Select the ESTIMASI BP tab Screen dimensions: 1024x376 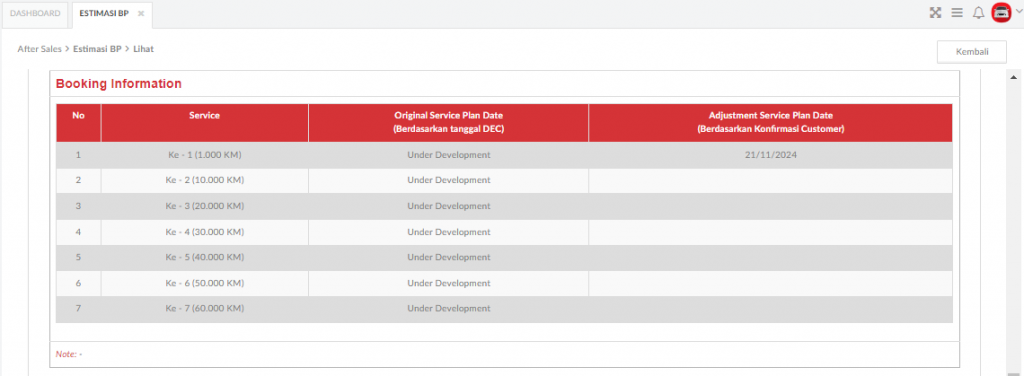coord(104,14)
